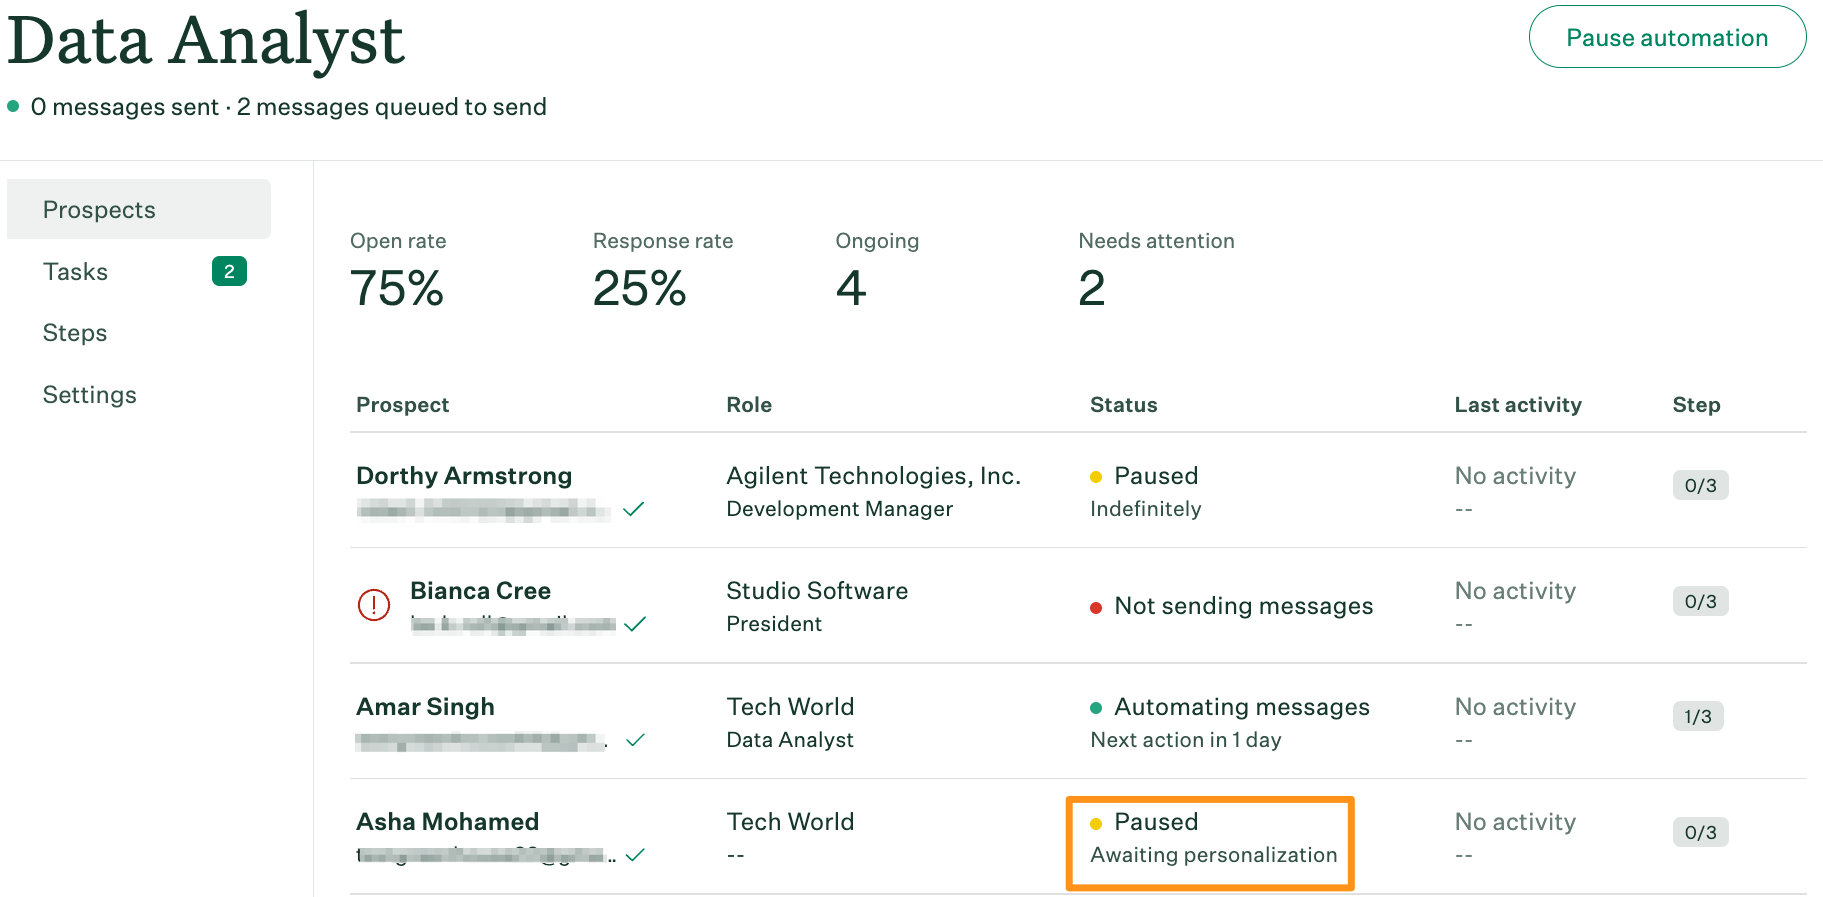Image resolution: width=1823 pixels, height=897 pixels.
Task: Go to the Steps section
Action: point(75,333)
